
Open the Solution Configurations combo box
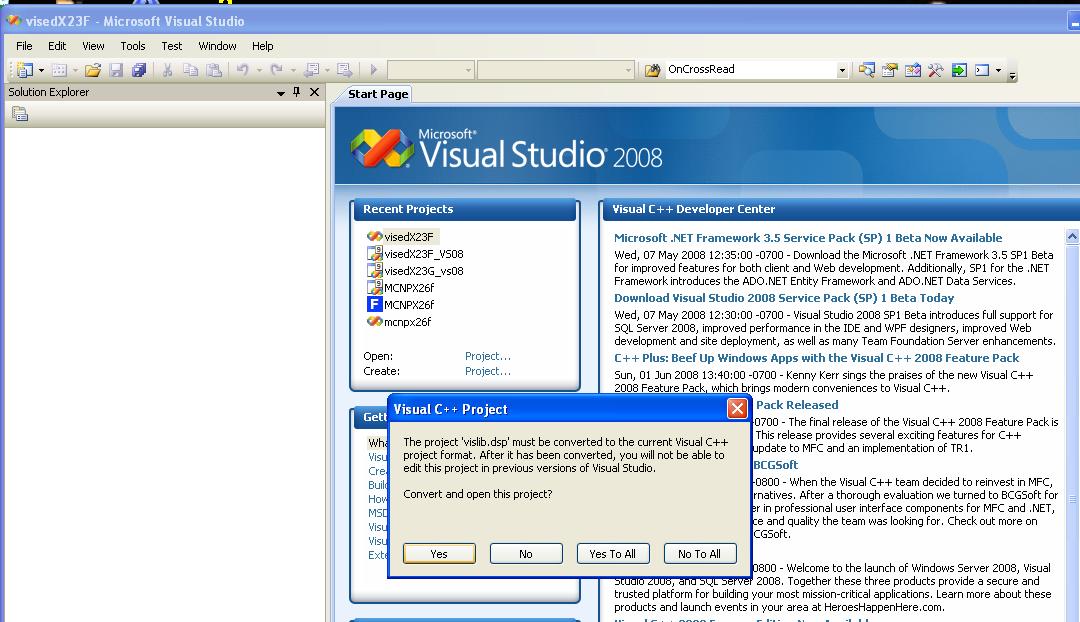(x=430, y=70)
